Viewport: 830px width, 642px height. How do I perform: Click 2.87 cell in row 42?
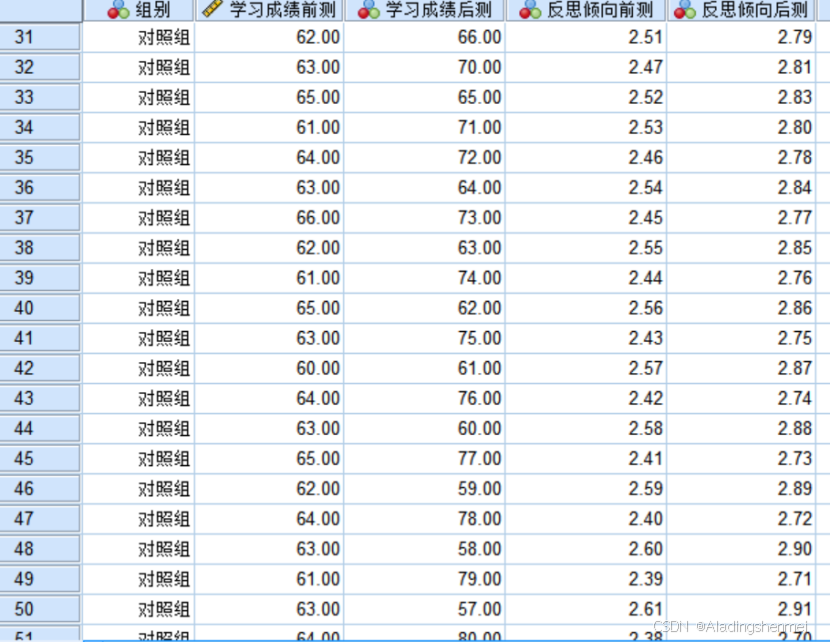coord(742,368)
